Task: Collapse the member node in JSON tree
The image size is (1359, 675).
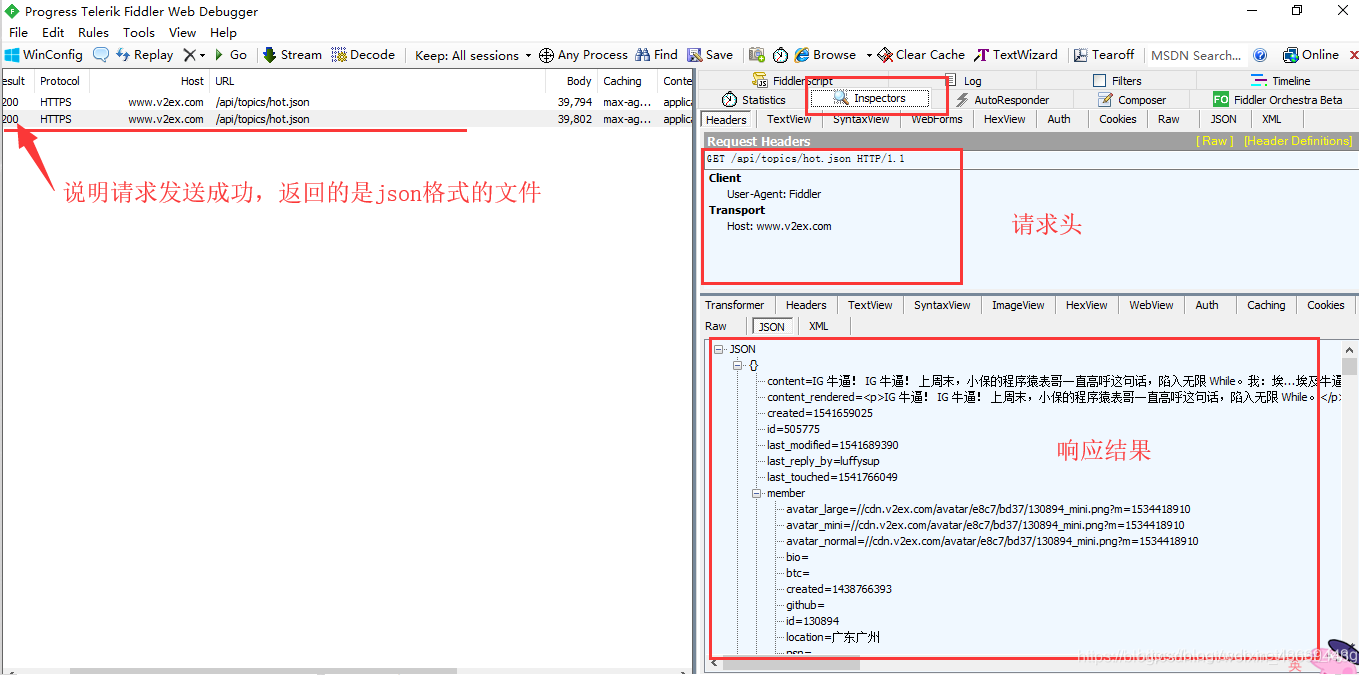Action: point(757,493)
